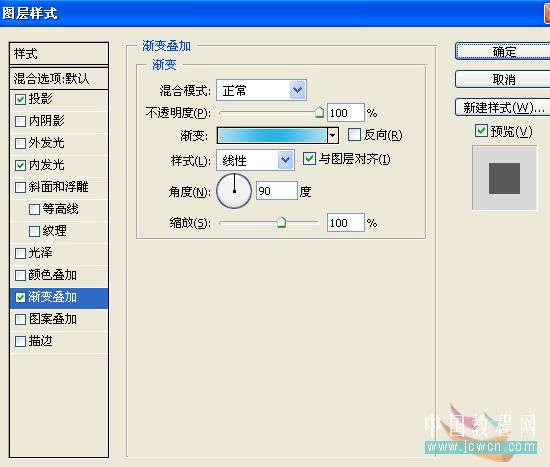Expand the 样式 linear style dropdown

pos(255,160)
